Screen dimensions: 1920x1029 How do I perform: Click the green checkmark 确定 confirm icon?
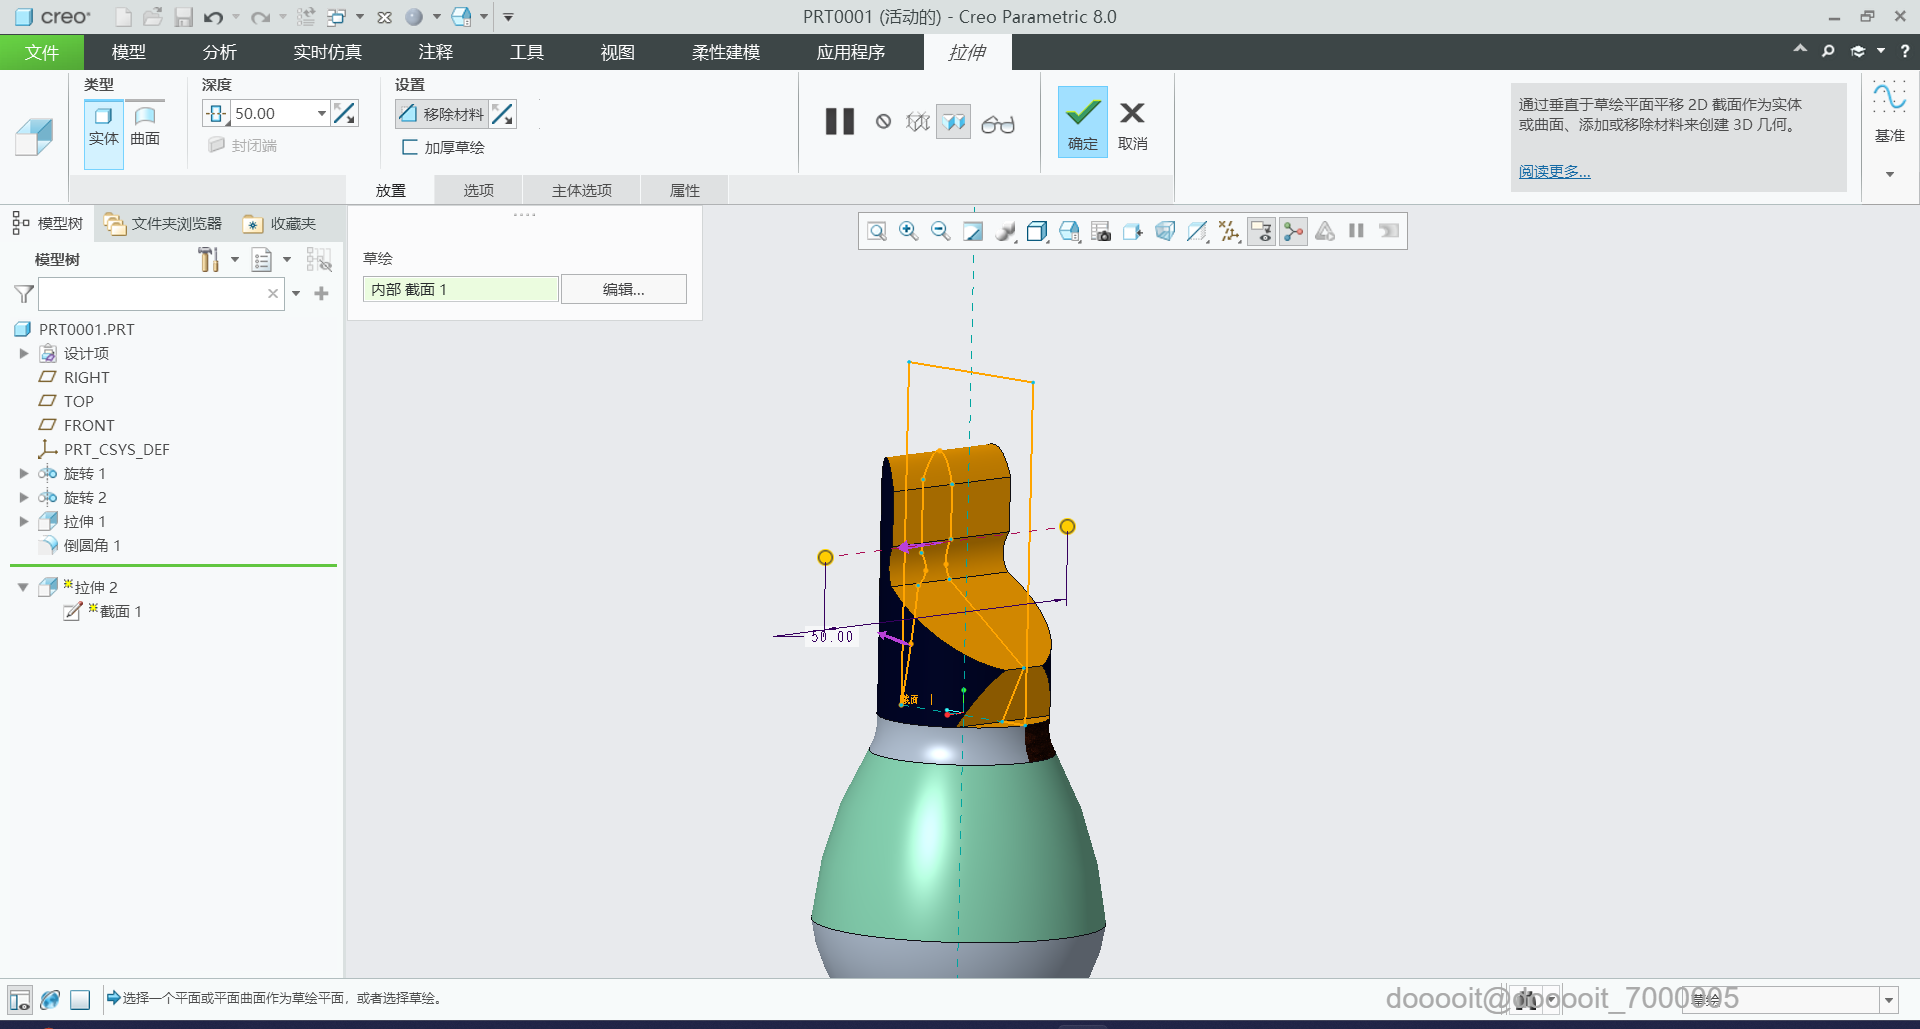point(1082,113)
